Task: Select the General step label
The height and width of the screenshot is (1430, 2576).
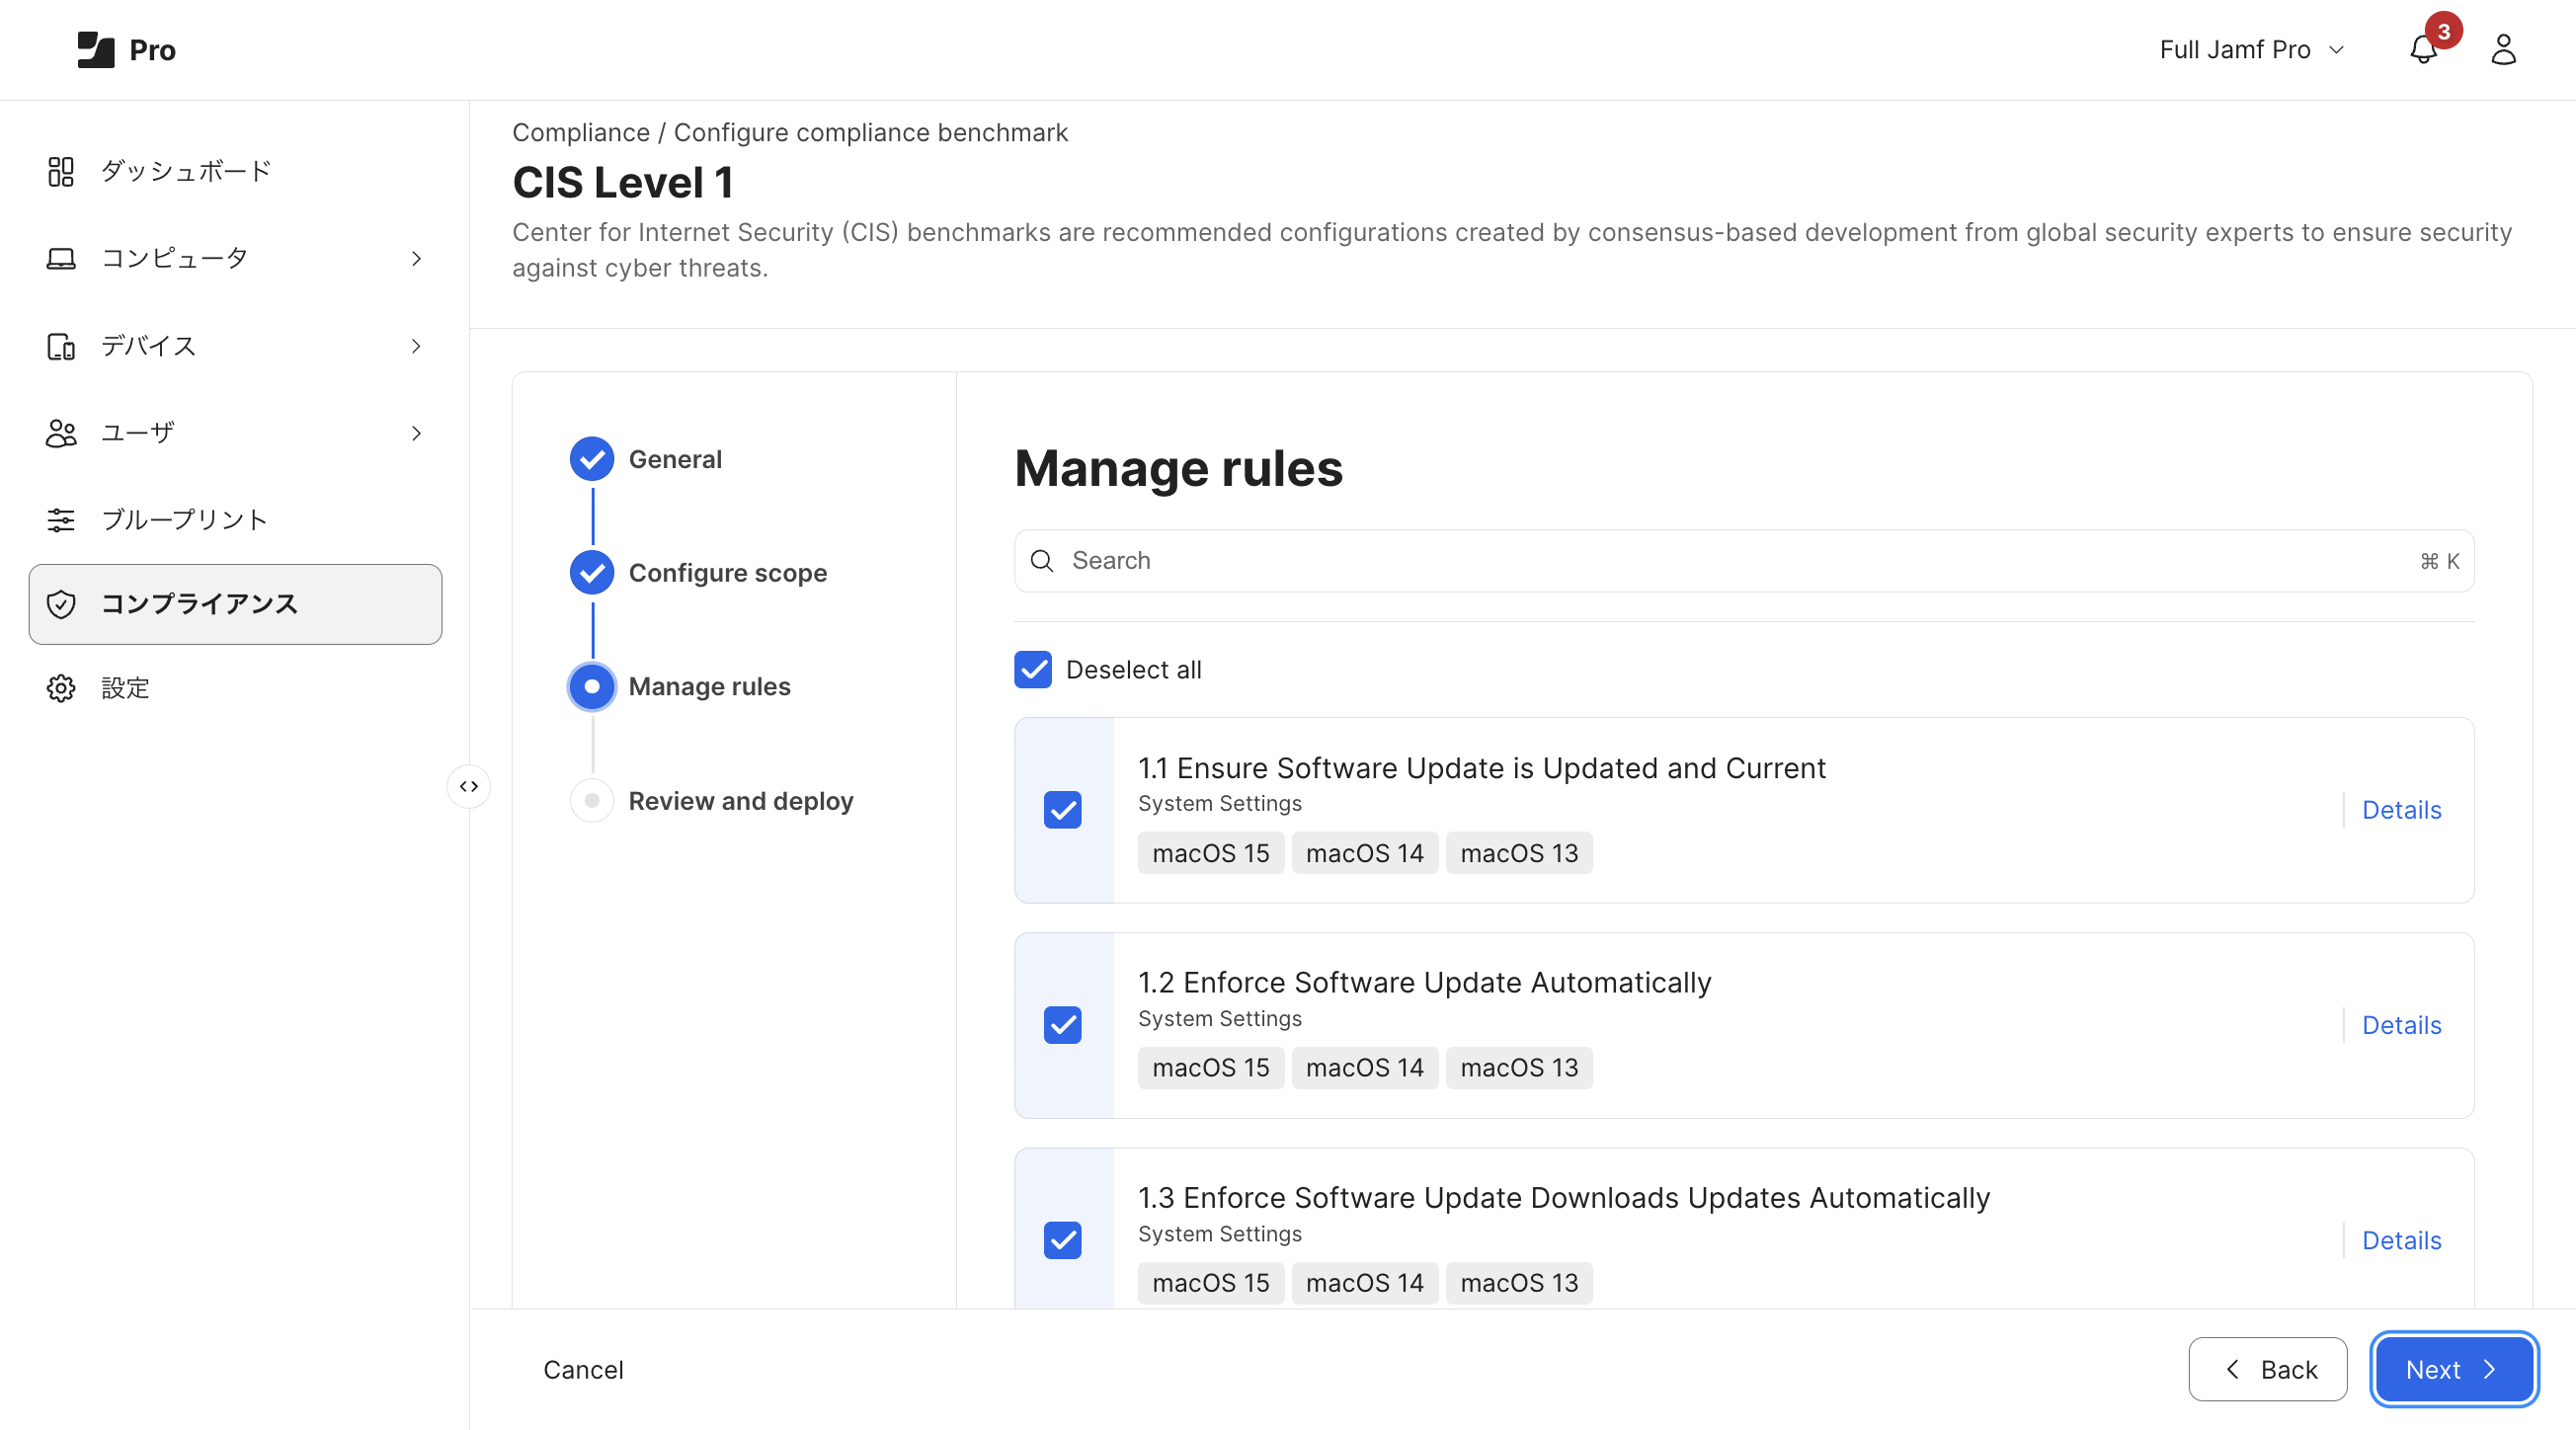Action: click(x=675, y=459)
